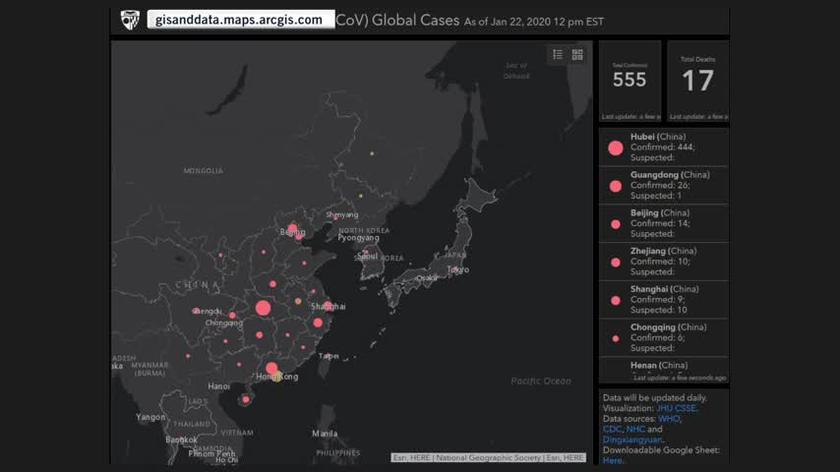Open the map legend list icon
The image size is (840, 472).
tap(558, 55)
